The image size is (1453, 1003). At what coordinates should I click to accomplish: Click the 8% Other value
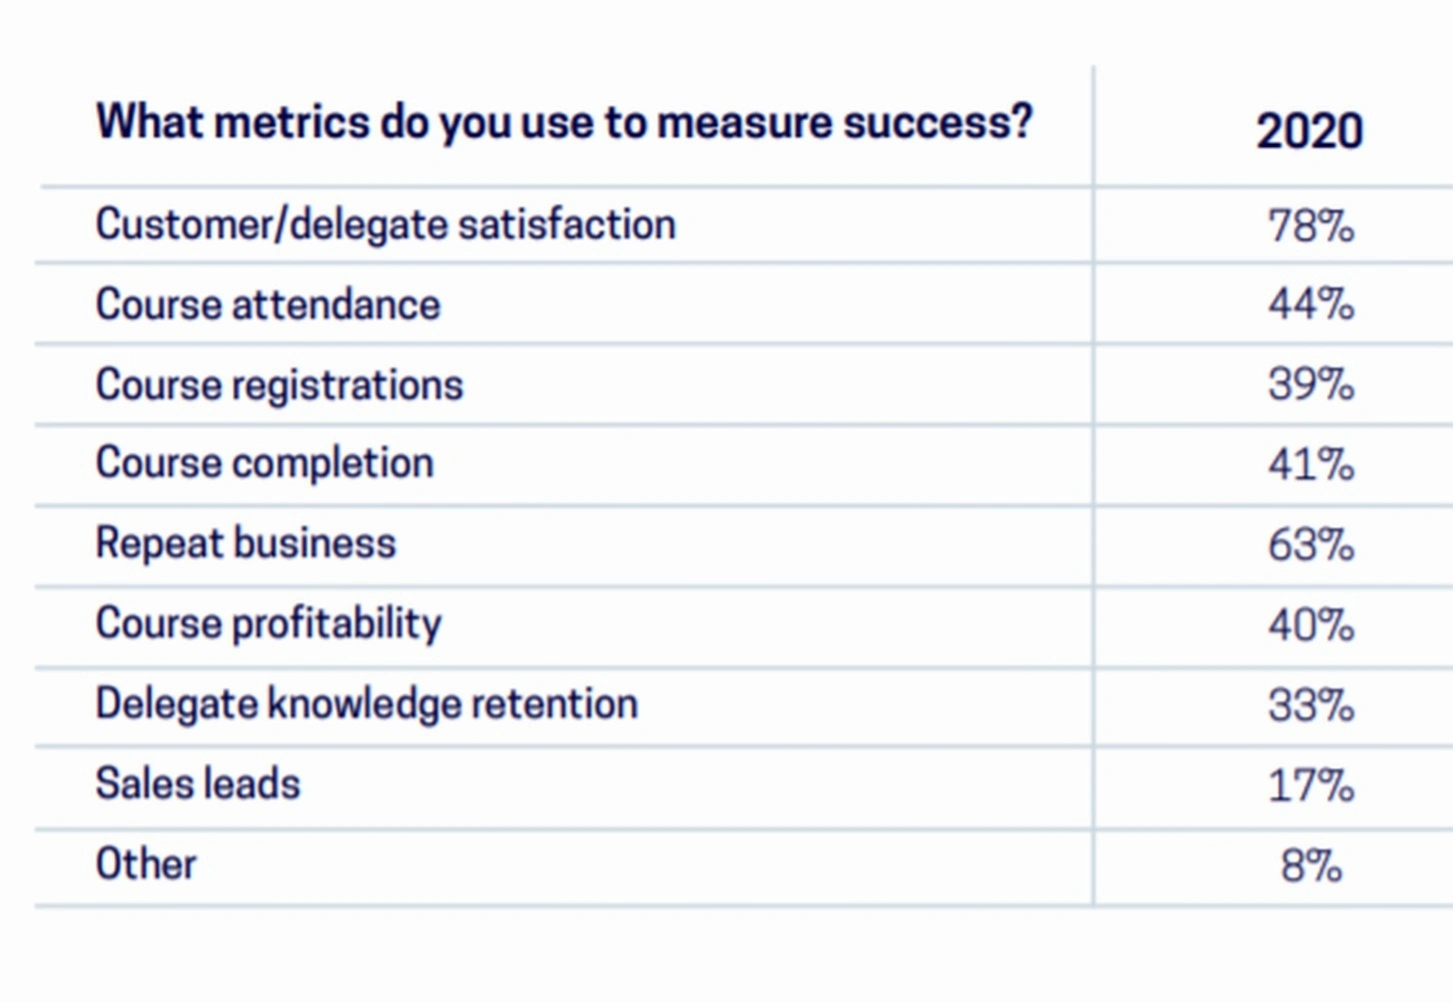1311,866
